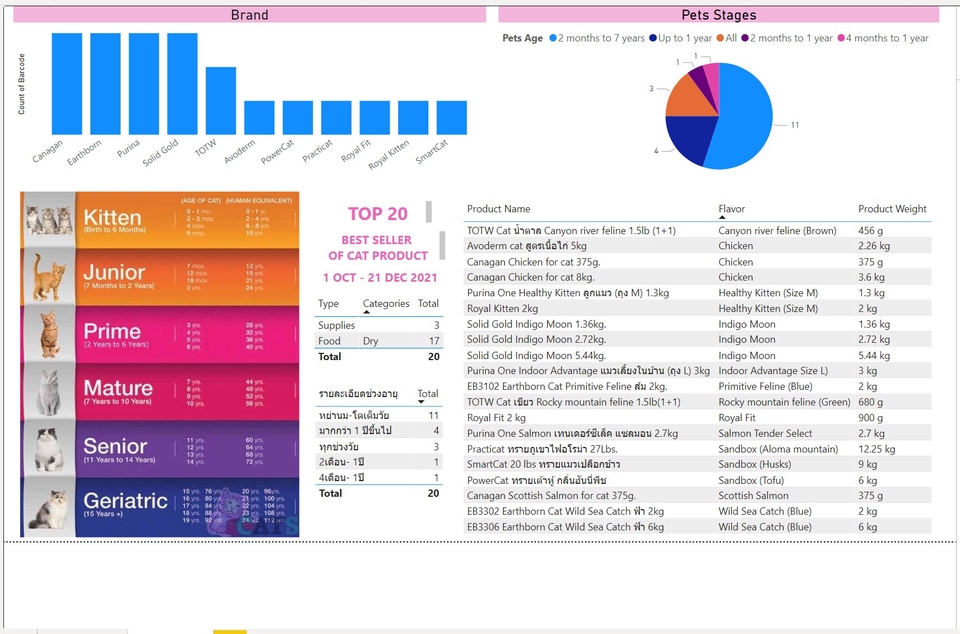The width and height of the screenshot is (960, 634).
Task: Click the sort arrow under Flavor header
Action: coord(722,217)
